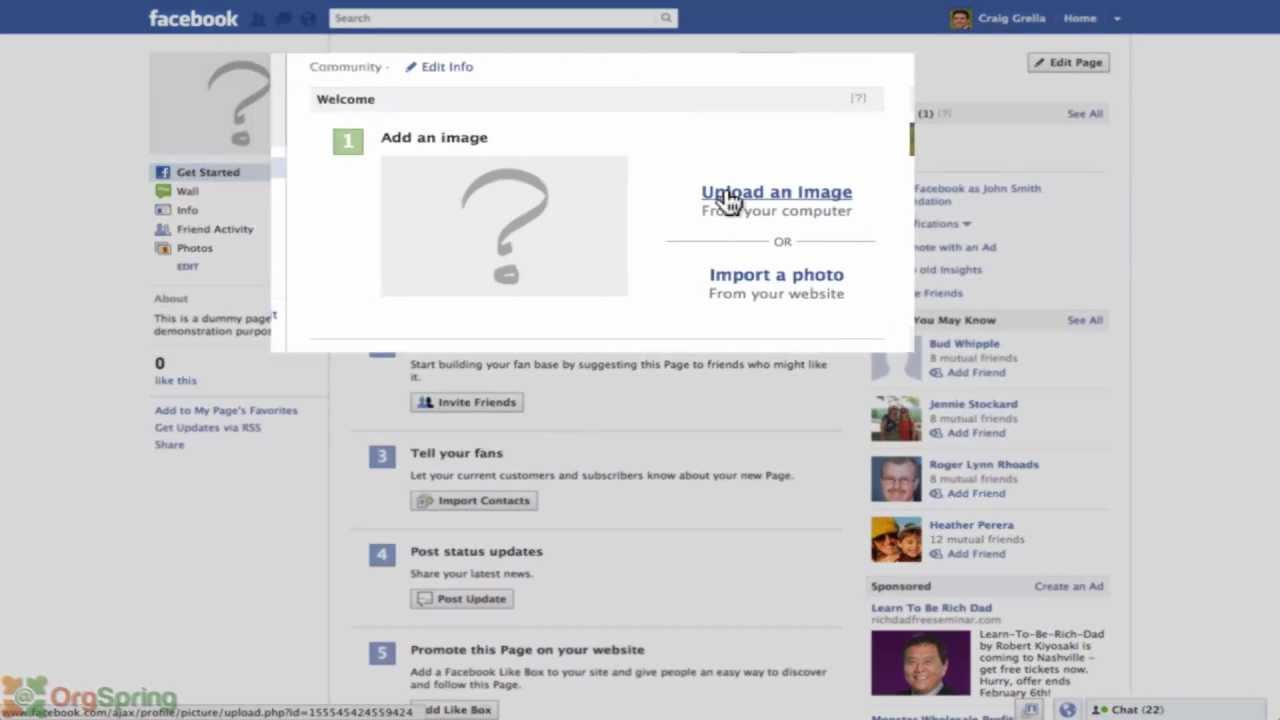Click the Post Update button
Image resolution: width=1280 pixels, height=720 pixels.
pos(462,598)
